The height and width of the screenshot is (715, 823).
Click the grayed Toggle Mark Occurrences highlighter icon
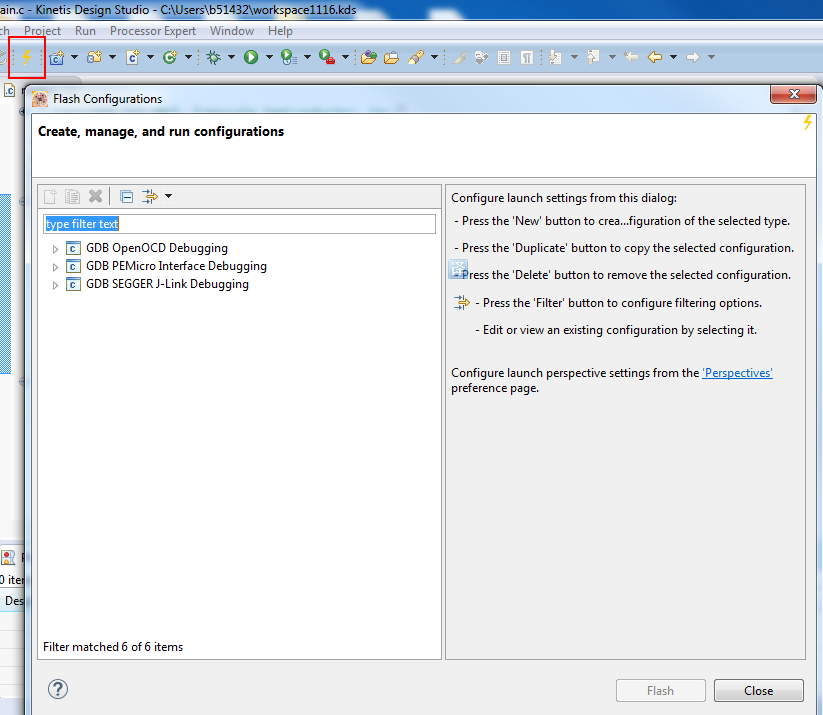point(460,57)
